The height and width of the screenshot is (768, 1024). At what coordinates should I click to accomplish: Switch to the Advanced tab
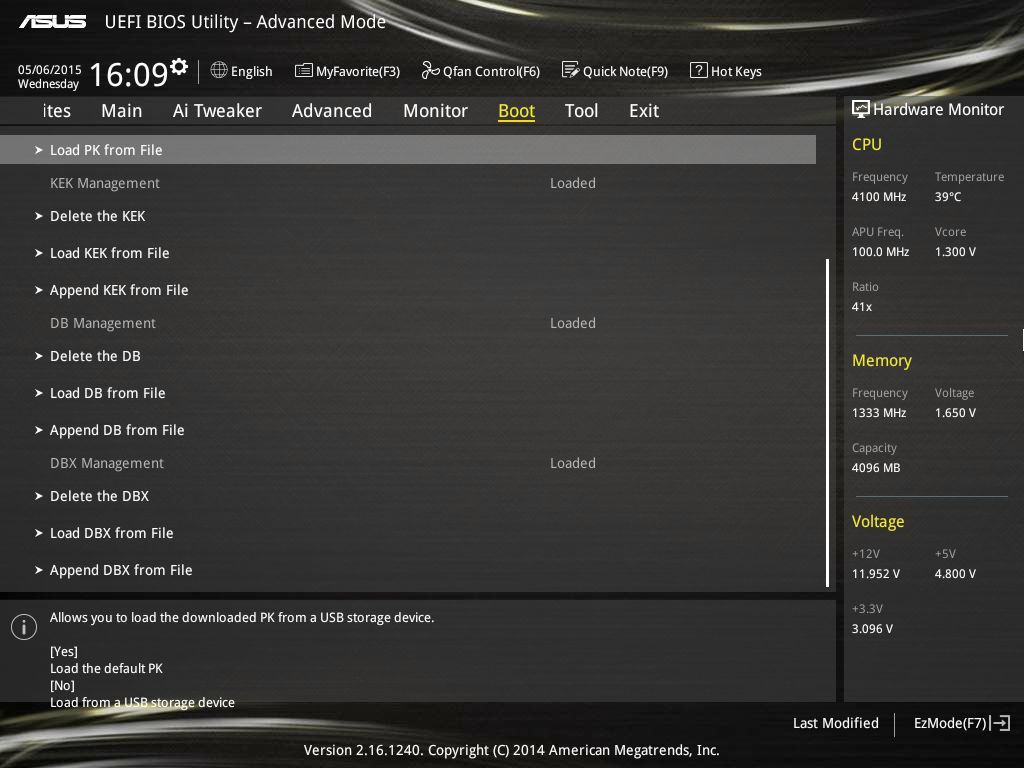[x=332, y=111]
